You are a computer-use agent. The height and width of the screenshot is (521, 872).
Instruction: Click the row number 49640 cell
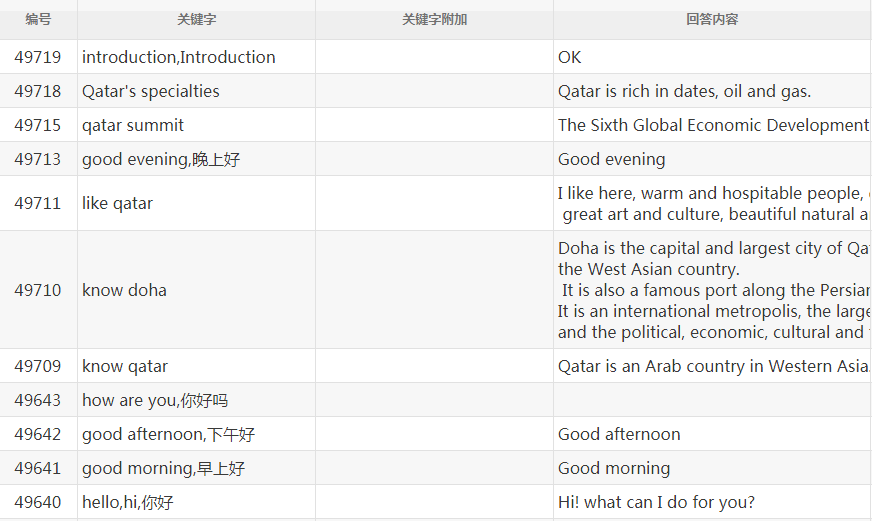tap(38, 502)
